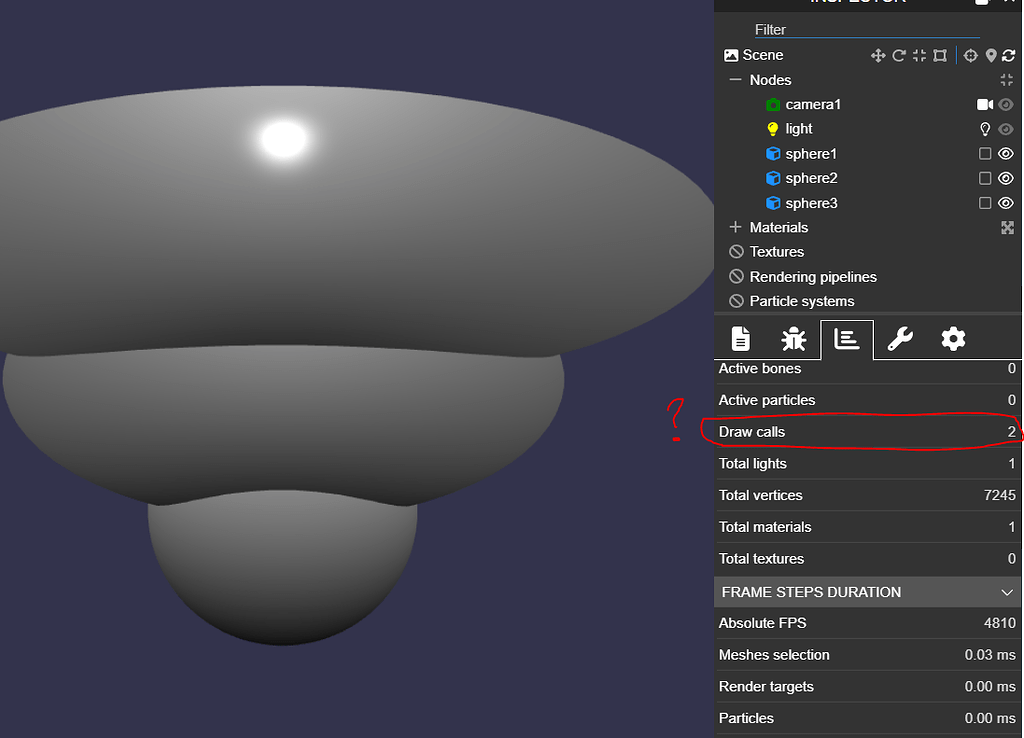Select the light node in the tree
The height and width of the screenshot is (738, 1024).
click(x=798, y=128)
